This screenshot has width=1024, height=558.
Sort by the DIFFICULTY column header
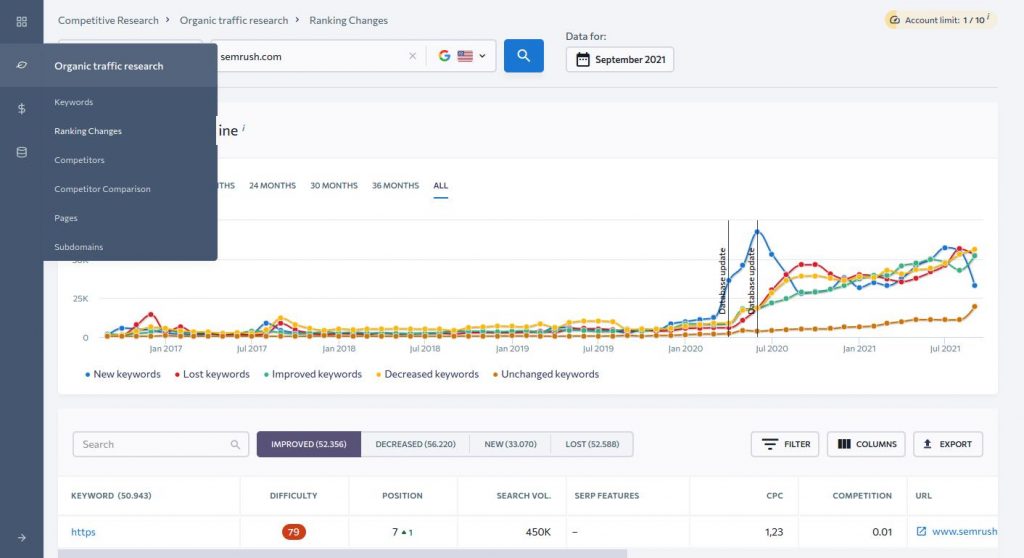[293, 496]
